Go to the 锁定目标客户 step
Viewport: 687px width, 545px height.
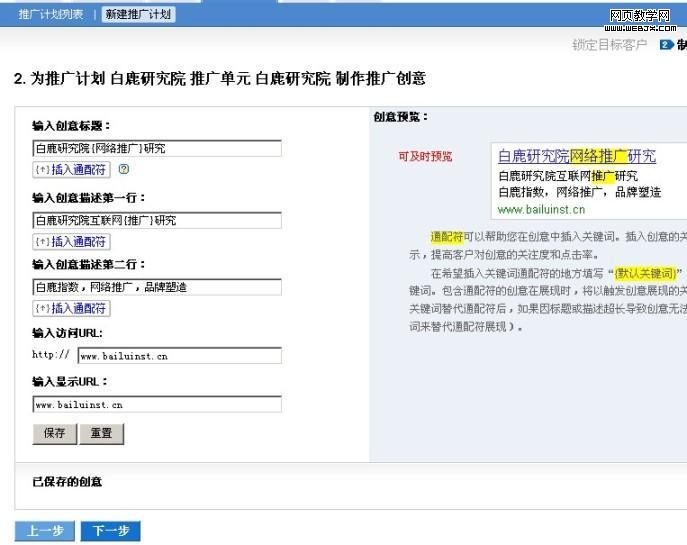609,45
